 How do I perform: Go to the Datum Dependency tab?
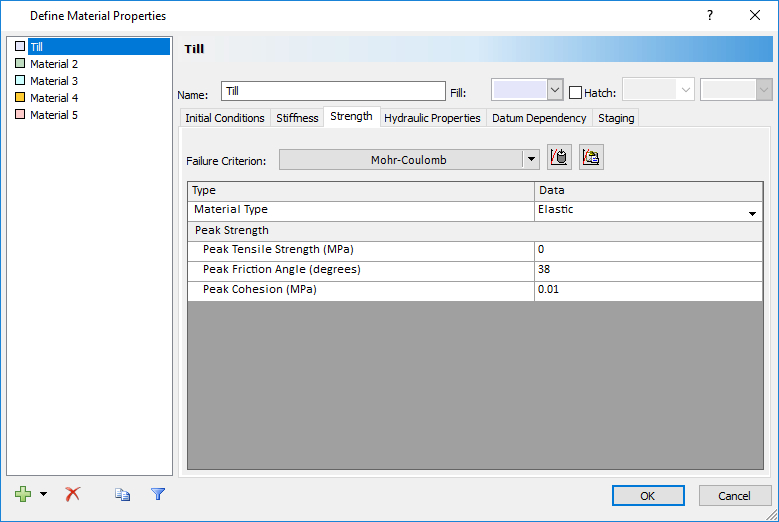pos(539,118)
